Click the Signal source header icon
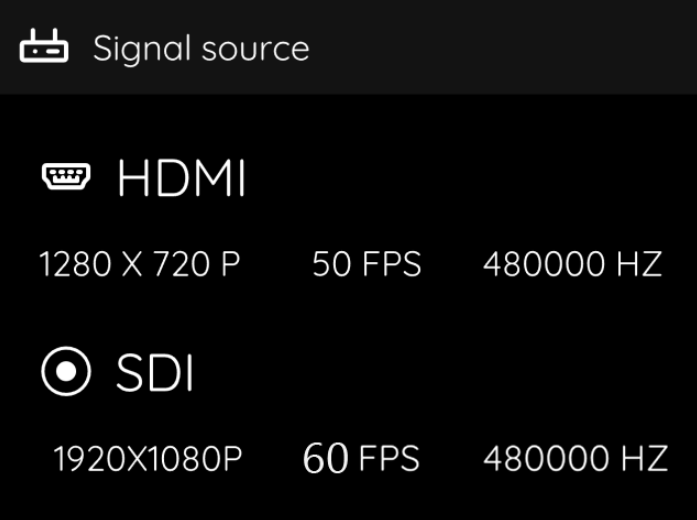Viewport: 697px width, 520px height. (x=44, y=47)
